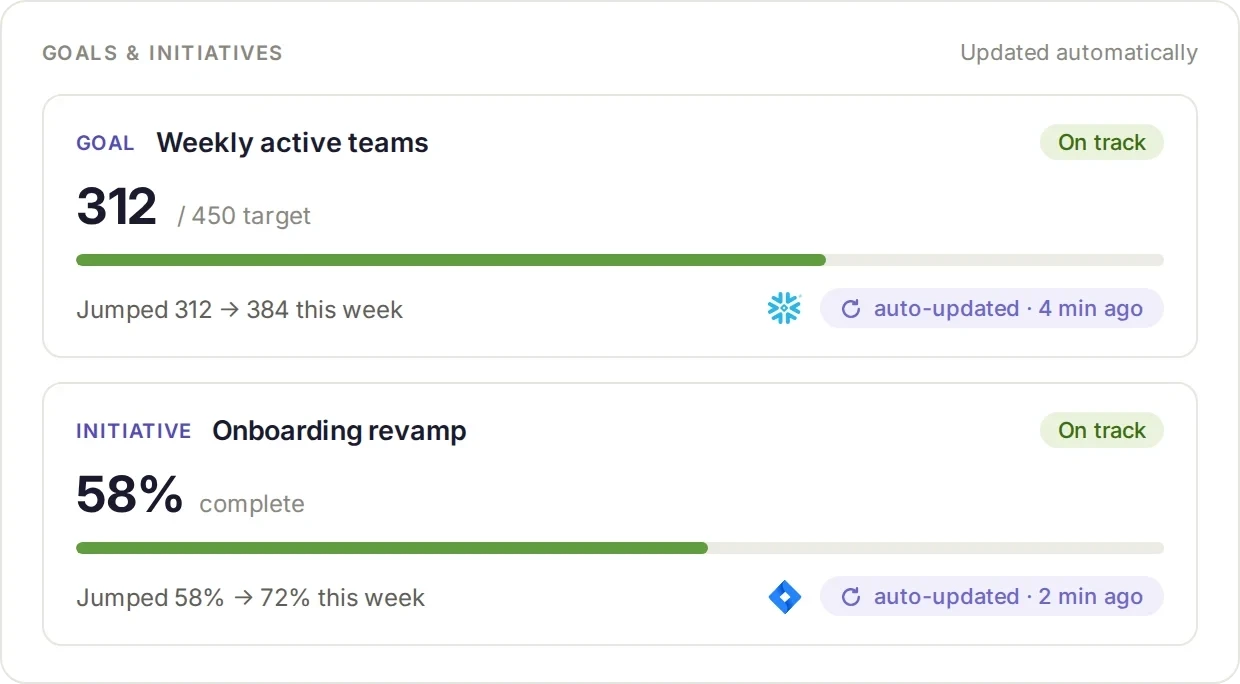1240x684 pixels.
Task: Click the Updated automatically label
Action: (1079, 52)
